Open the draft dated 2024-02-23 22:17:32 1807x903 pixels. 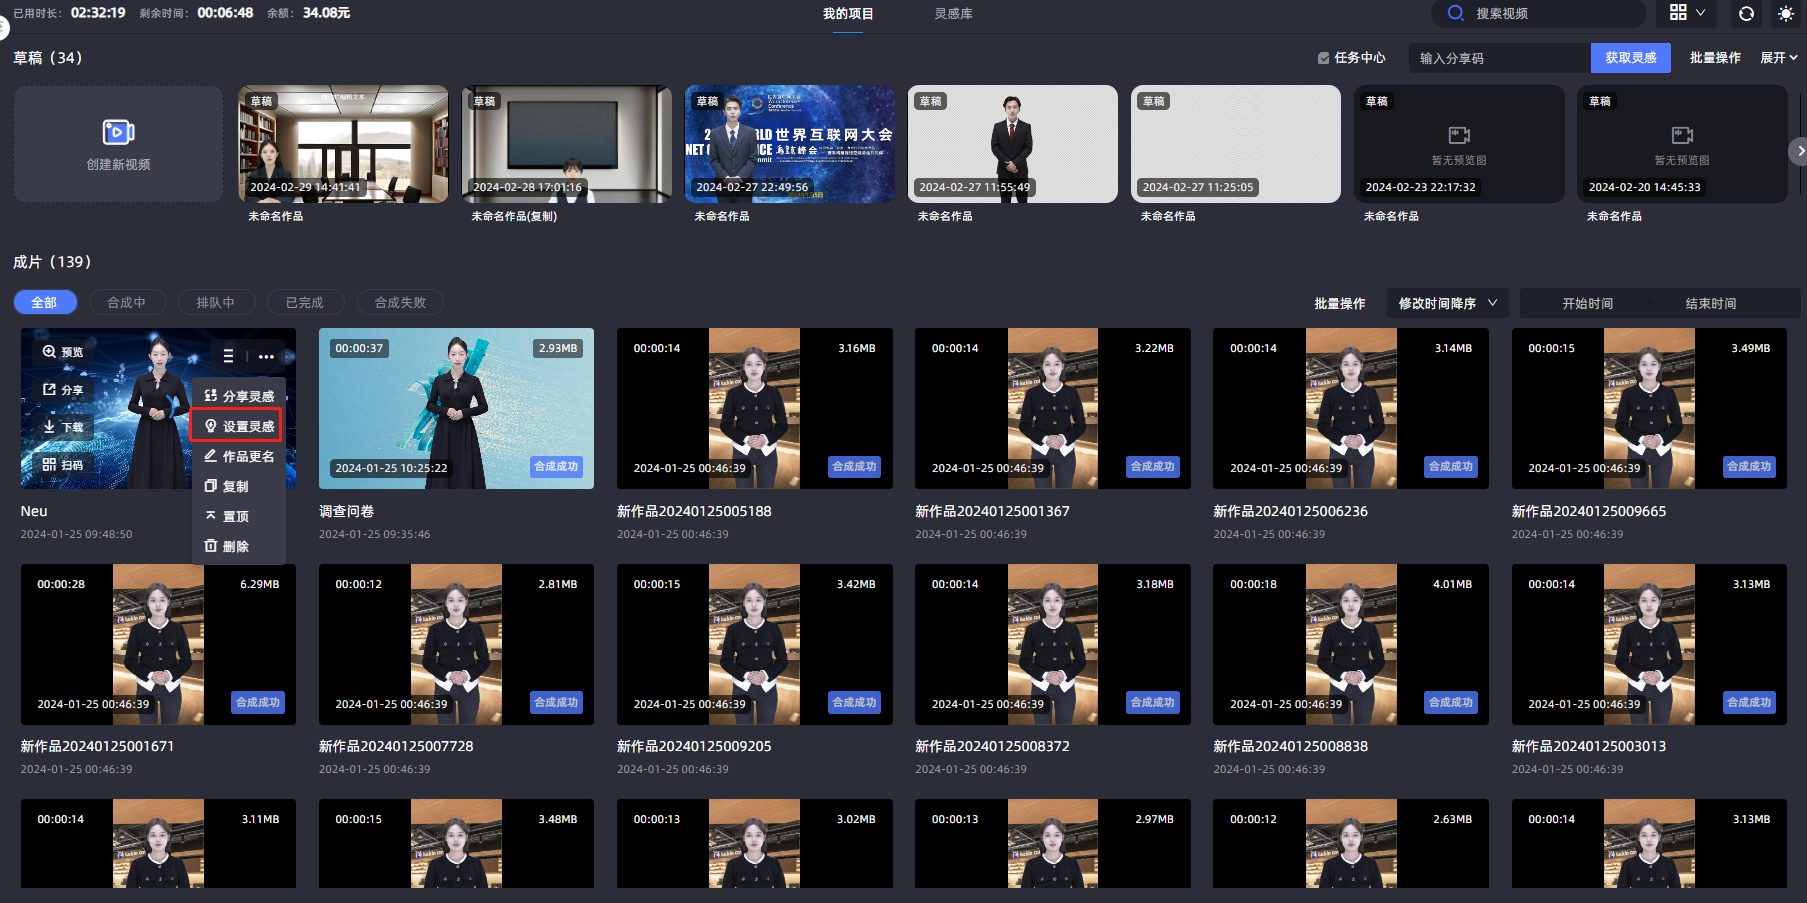[1459, 144]
